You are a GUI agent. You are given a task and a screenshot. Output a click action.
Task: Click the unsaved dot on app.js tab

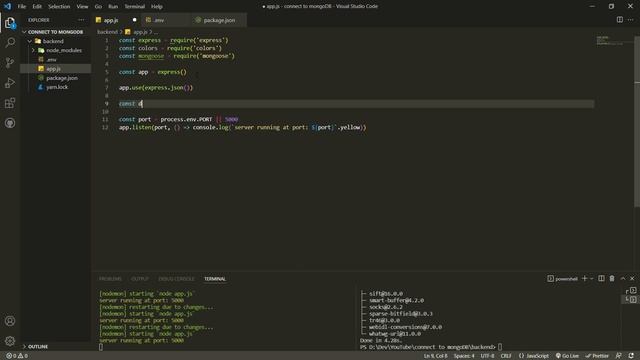(134, 20)
